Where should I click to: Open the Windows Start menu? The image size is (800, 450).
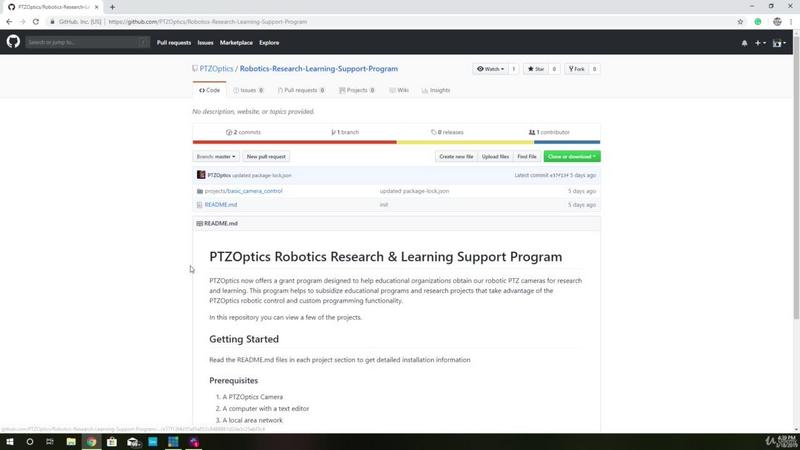[x=10, y=442]
